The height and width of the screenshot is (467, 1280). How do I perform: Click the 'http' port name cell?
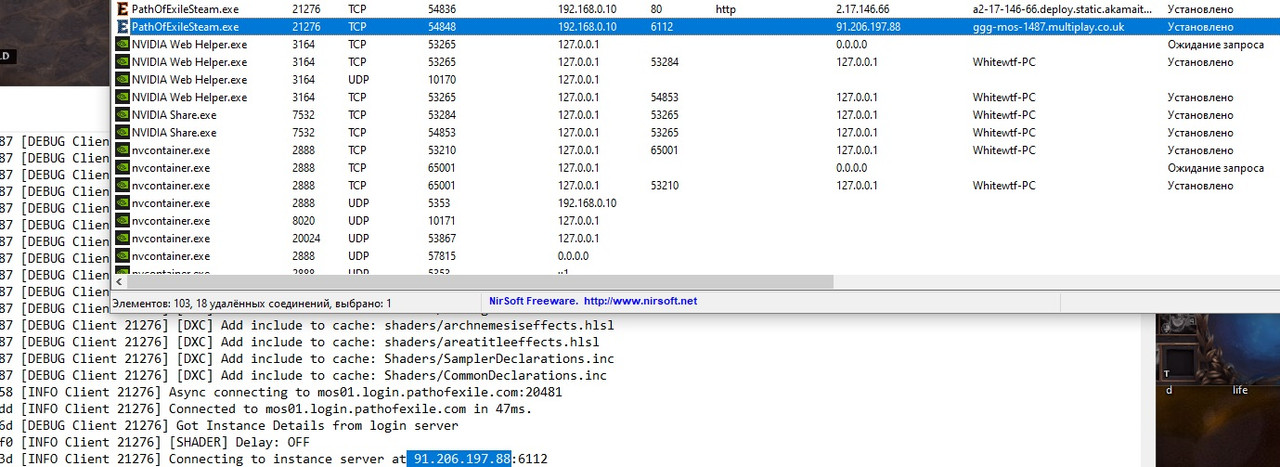tap(725, 9)
